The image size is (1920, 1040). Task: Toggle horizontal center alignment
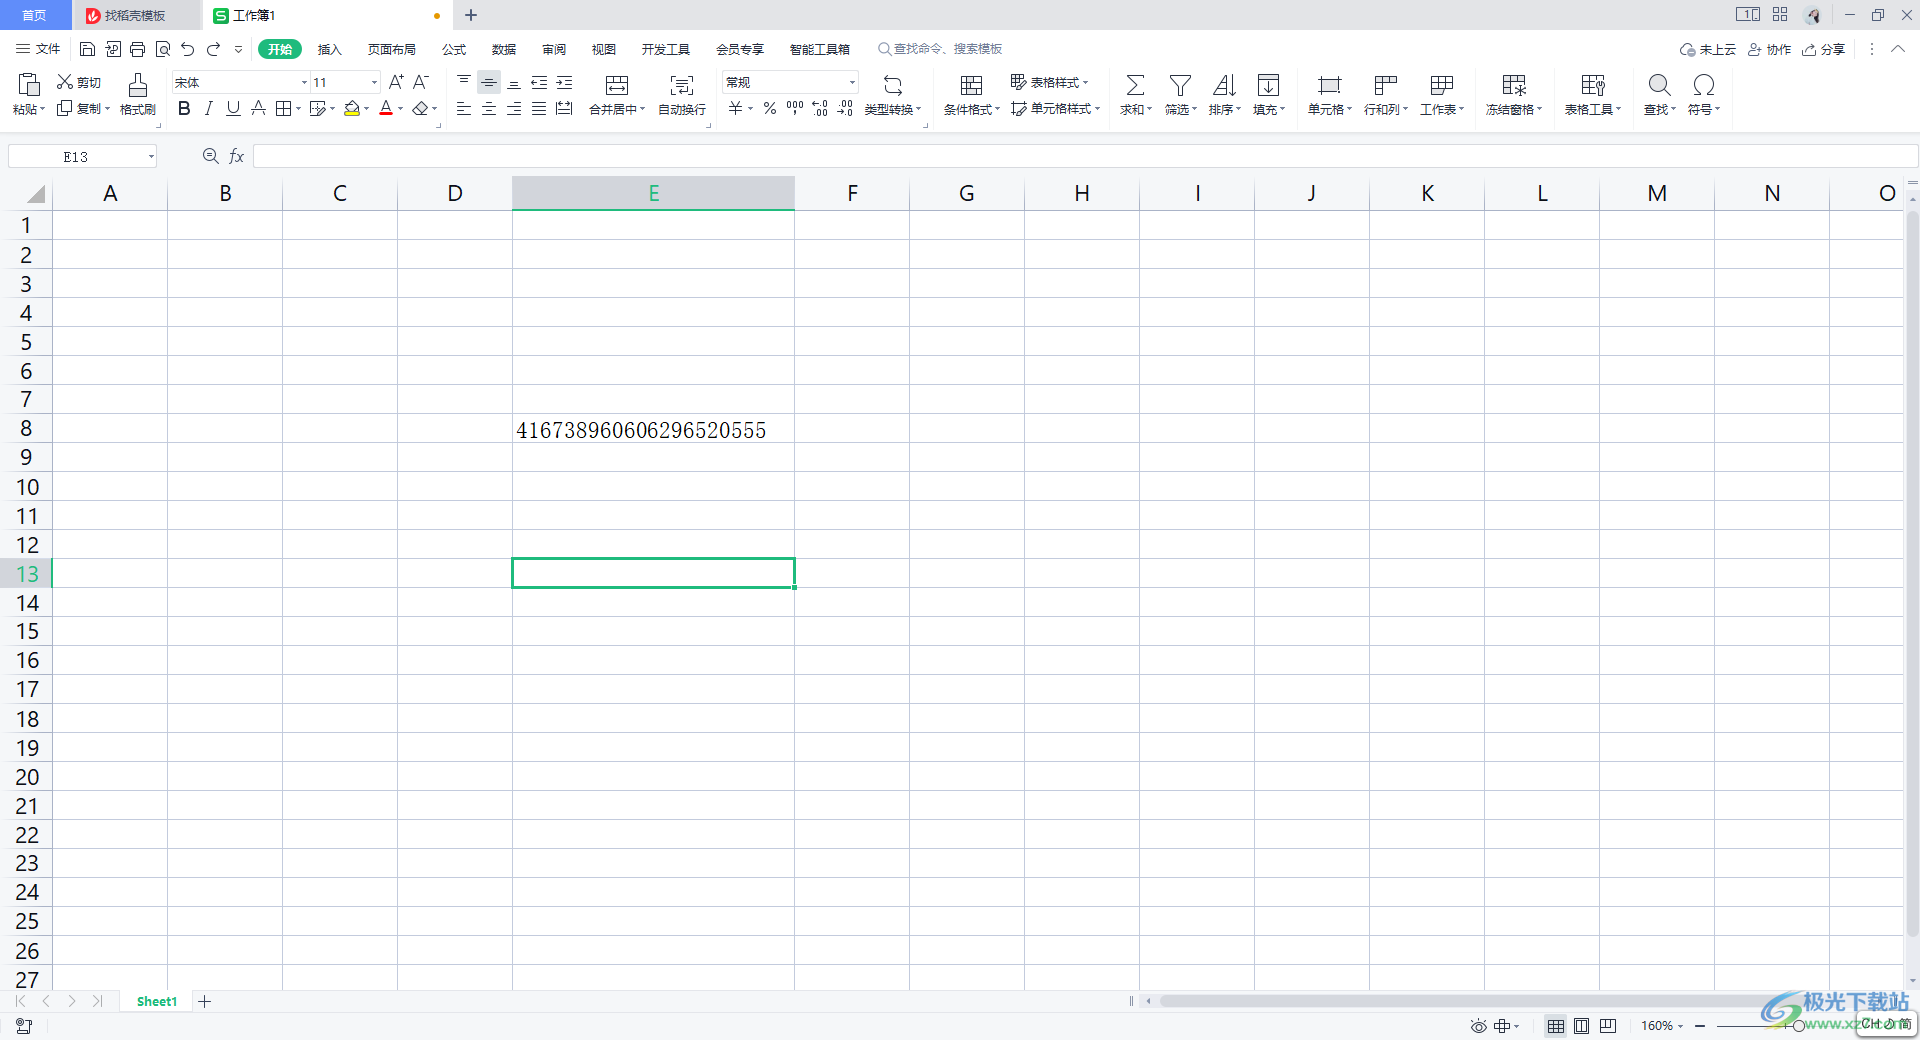click(489, 108)
